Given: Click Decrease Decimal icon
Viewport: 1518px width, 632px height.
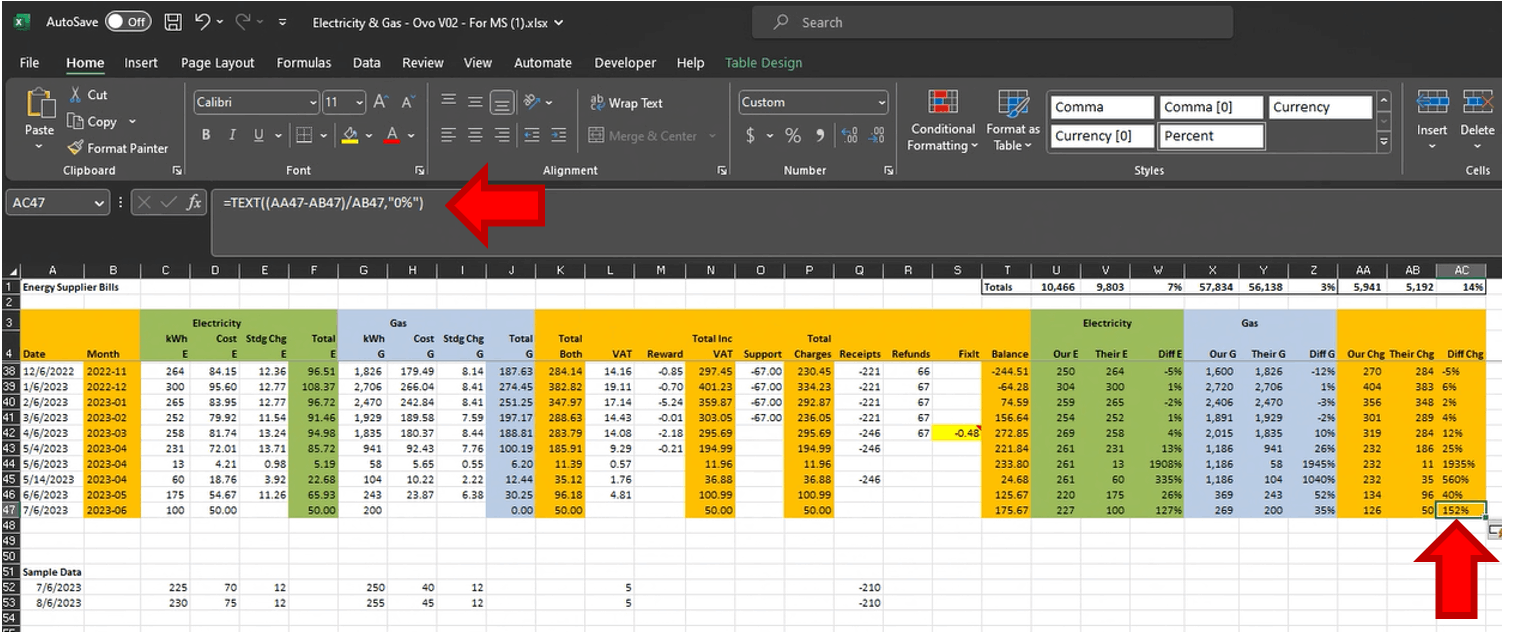Looking at the screenshot, I should [876, 135].
